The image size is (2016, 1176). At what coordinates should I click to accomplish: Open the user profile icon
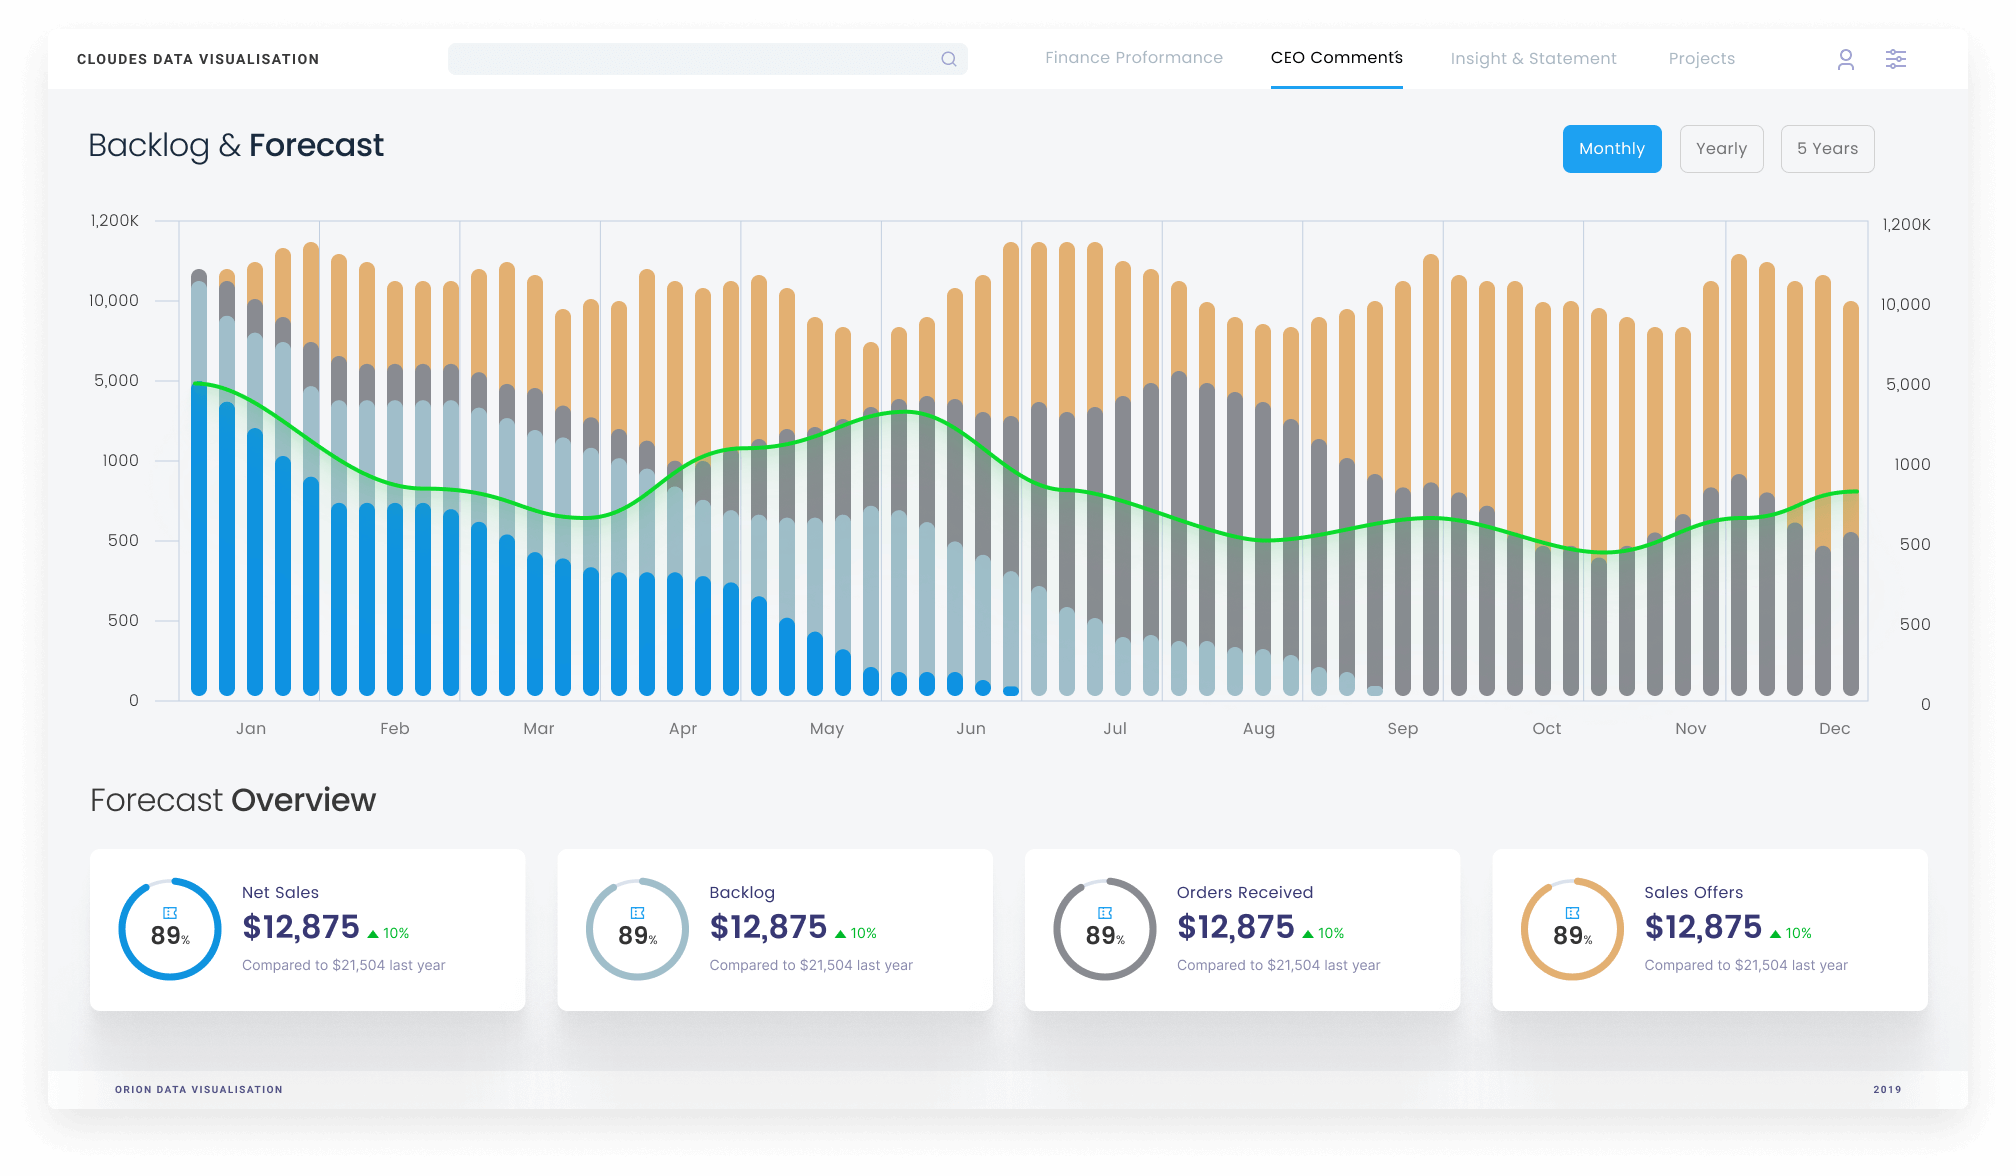coord(1845,60)
